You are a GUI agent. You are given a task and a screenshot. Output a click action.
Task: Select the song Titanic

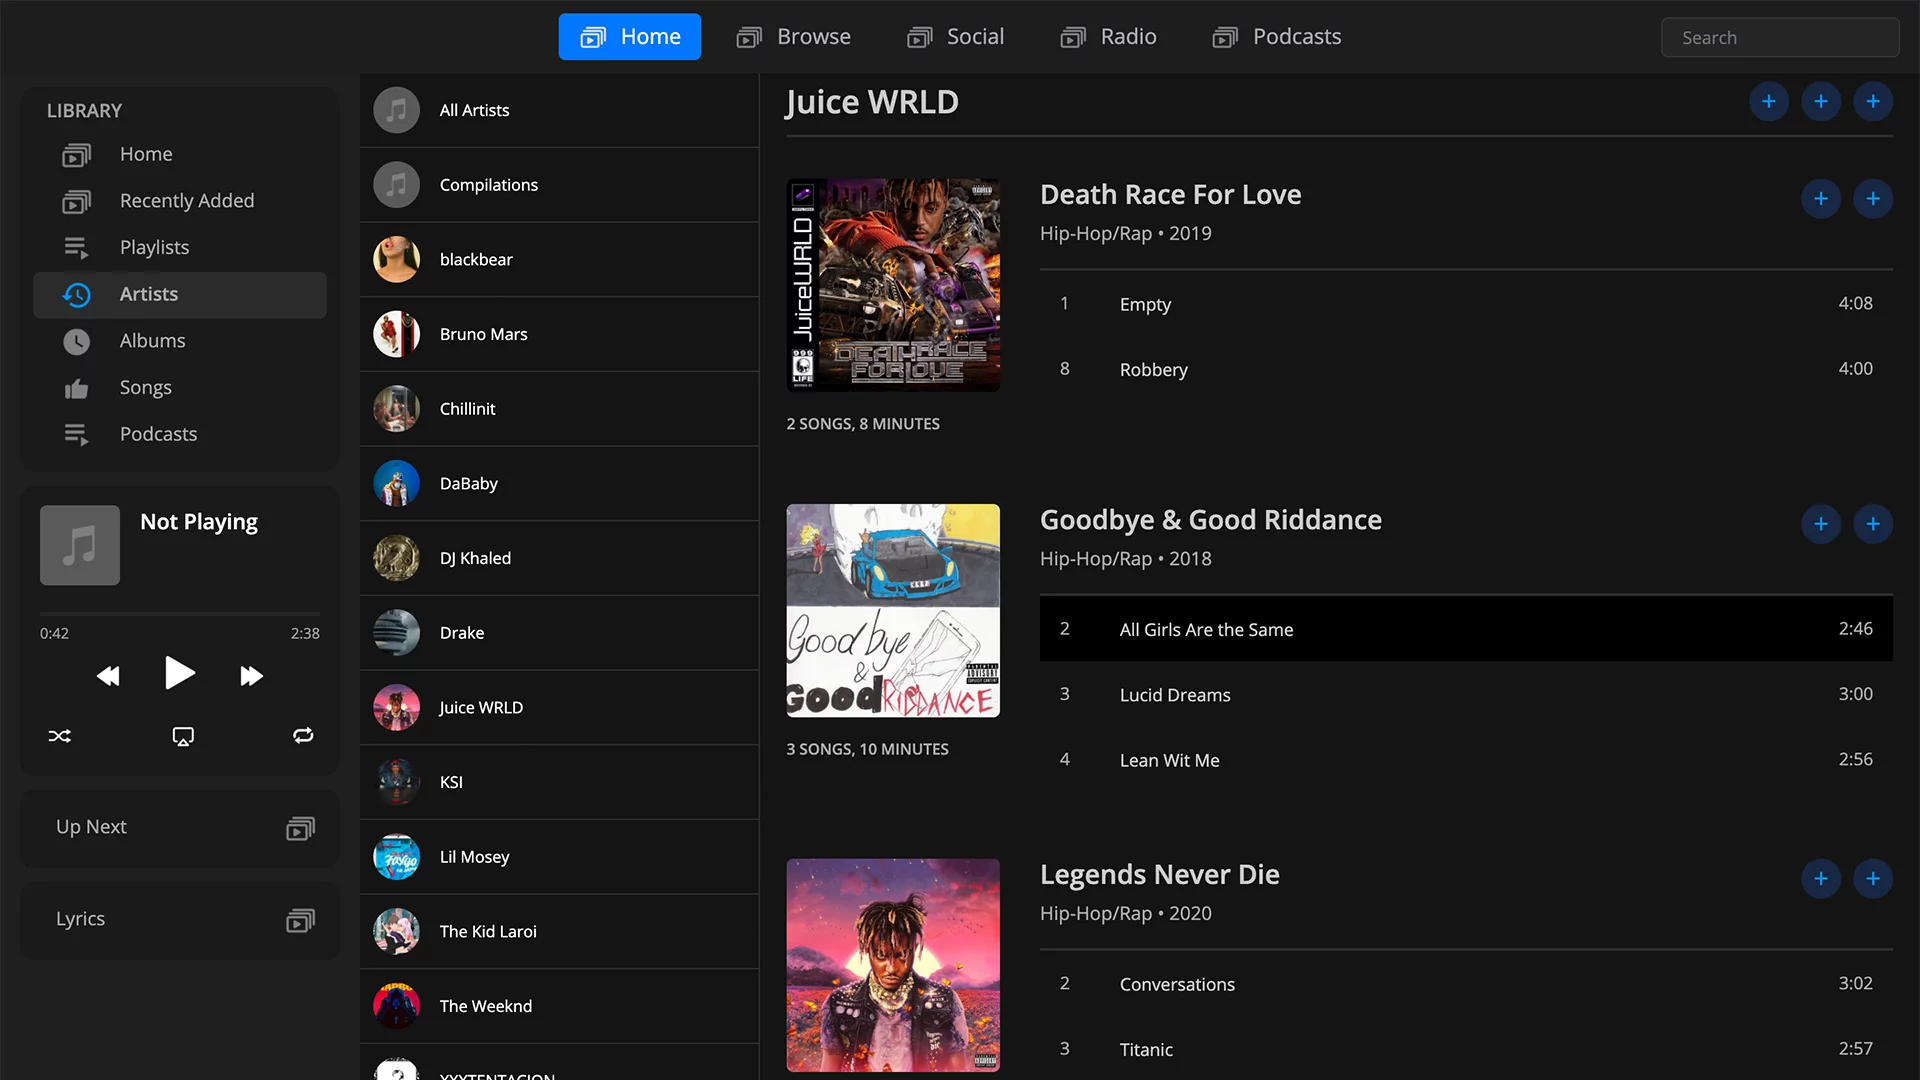click(x=1466, y=1049)
